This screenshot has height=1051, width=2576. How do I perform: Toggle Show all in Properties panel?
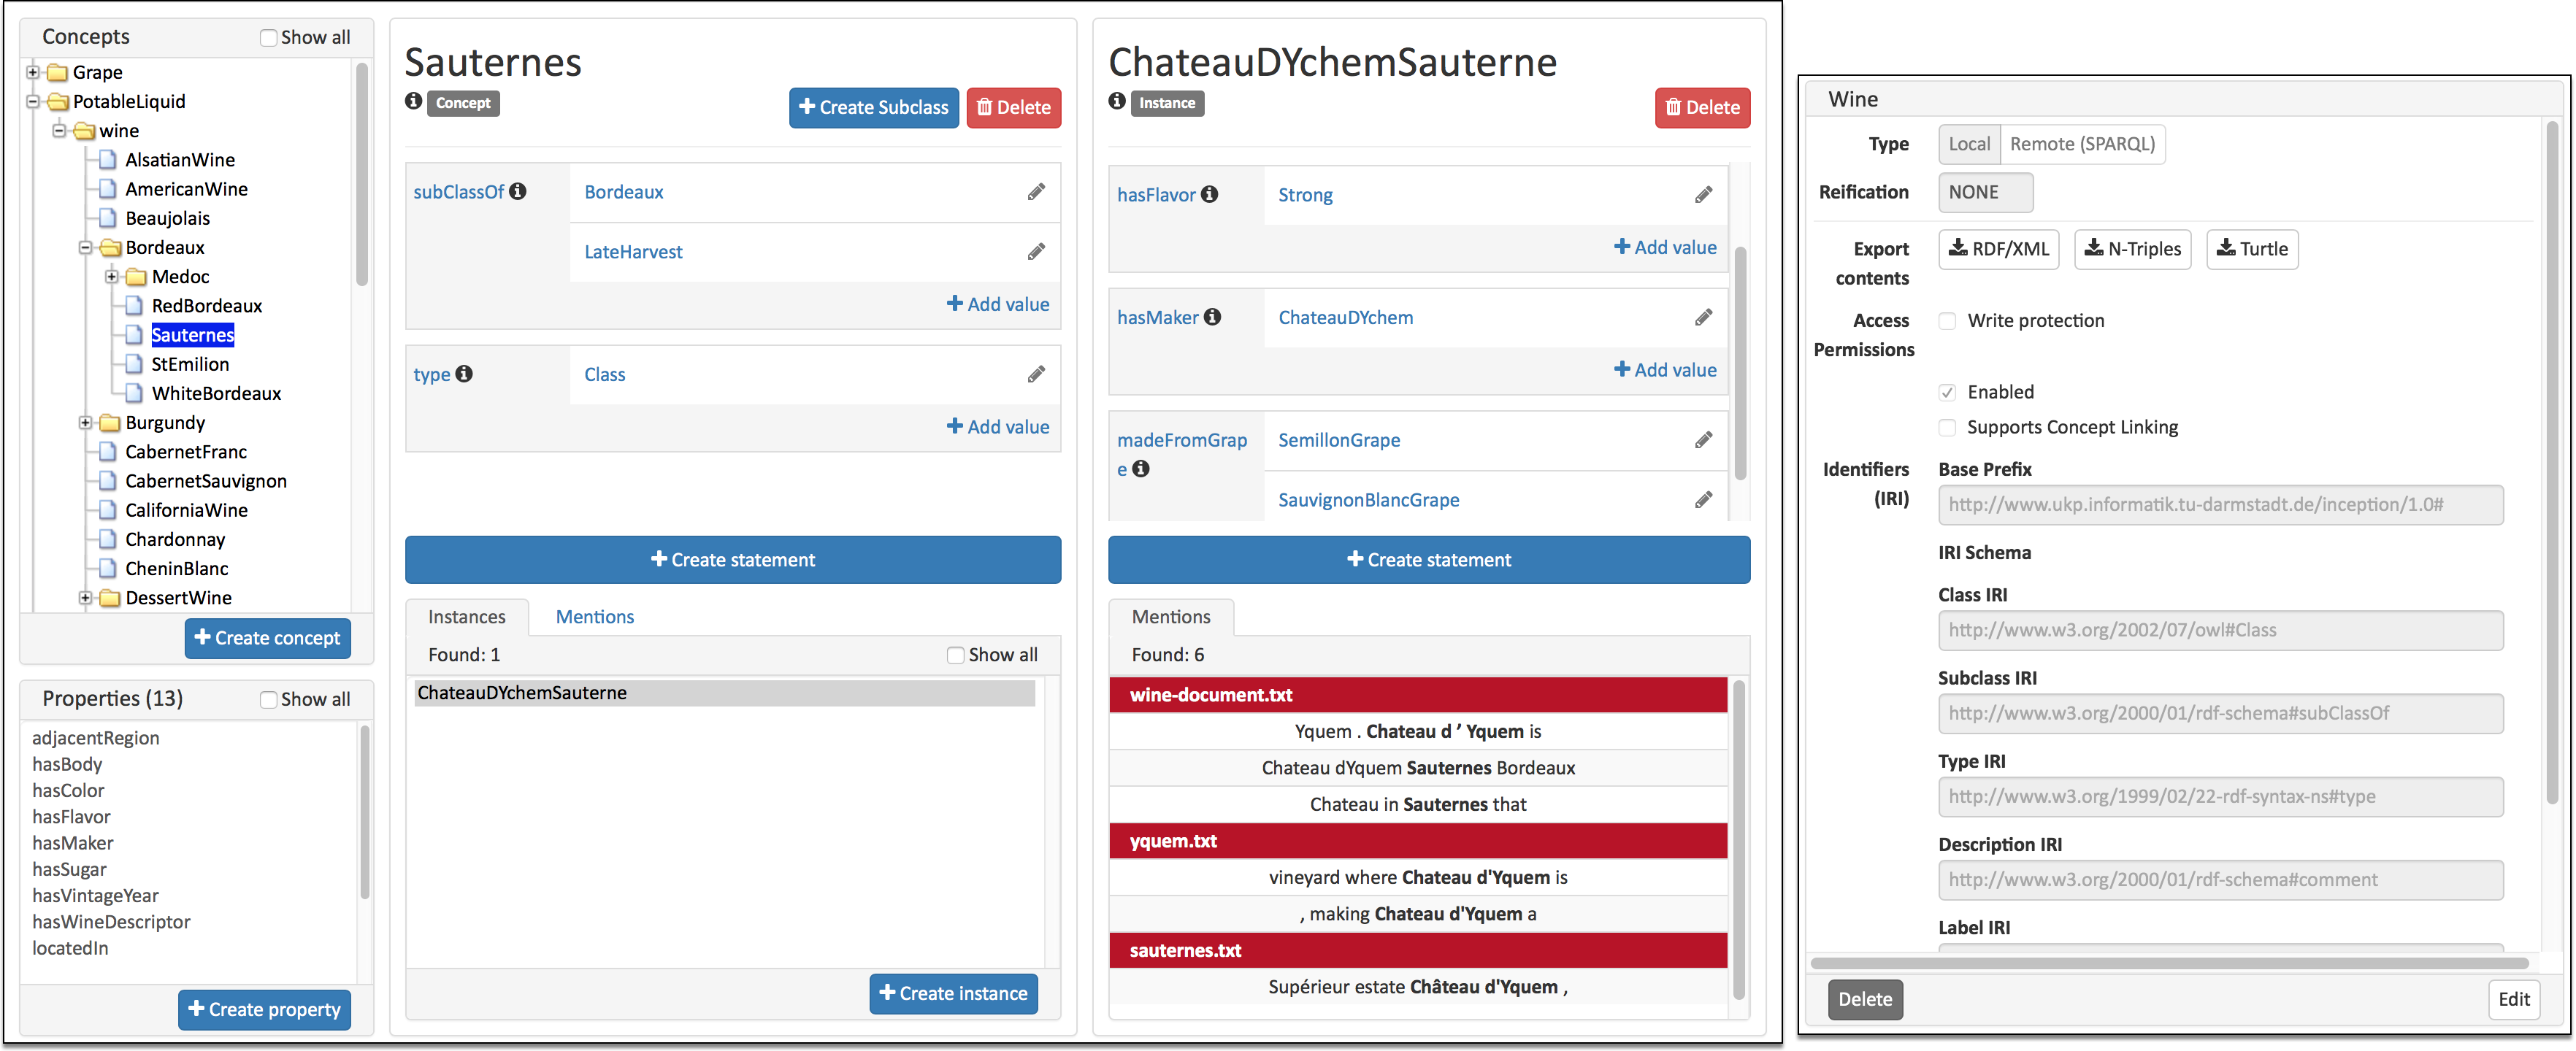(268, 700)
